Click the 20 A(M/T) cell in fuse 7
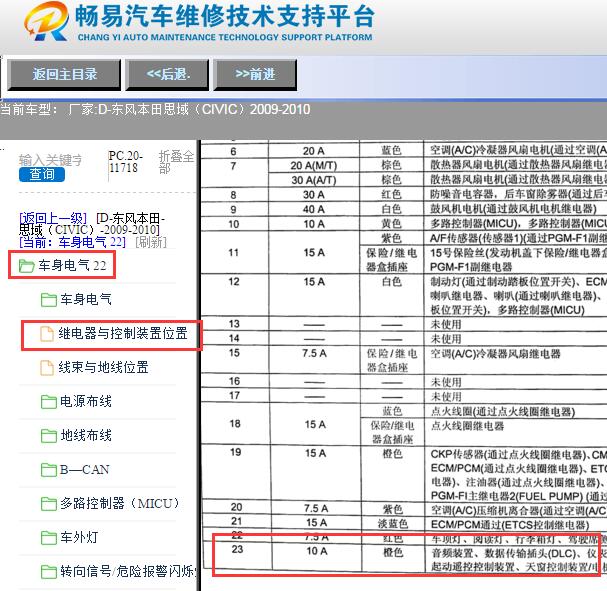 314,166
